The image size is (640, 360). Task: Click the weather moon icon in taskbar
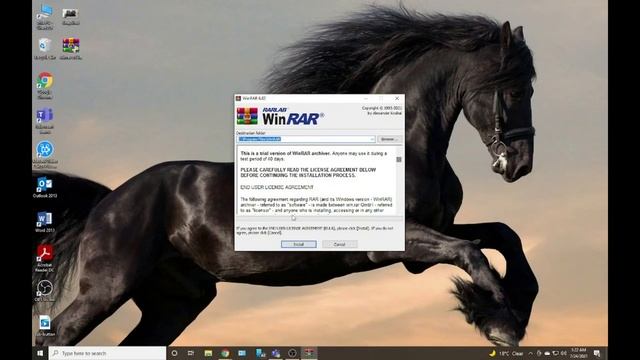click(492, 353)
